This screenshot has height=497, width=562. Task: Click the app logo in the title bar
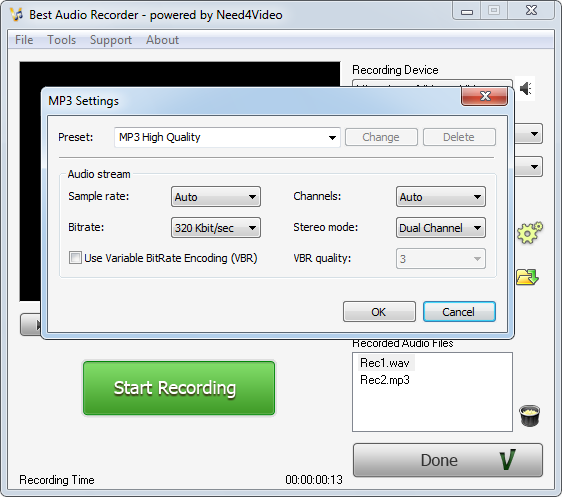[16, 15]
